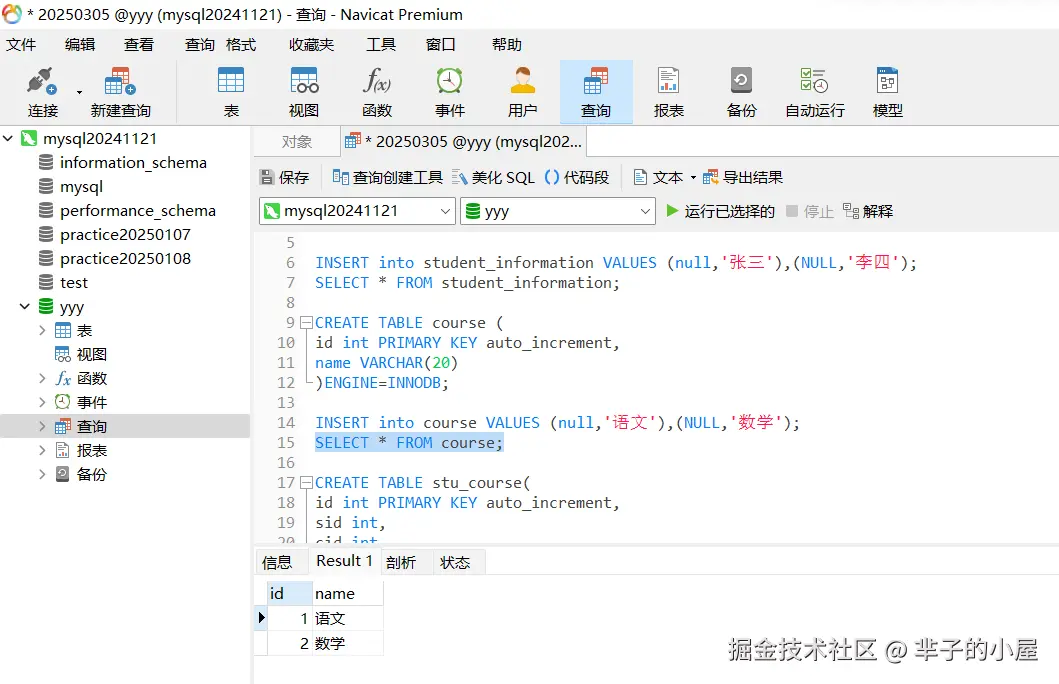The height and width of the screenshot is (684, 1059).
Task: Switch to the 20250305 @yyy query tab
Action: point(463,142)
